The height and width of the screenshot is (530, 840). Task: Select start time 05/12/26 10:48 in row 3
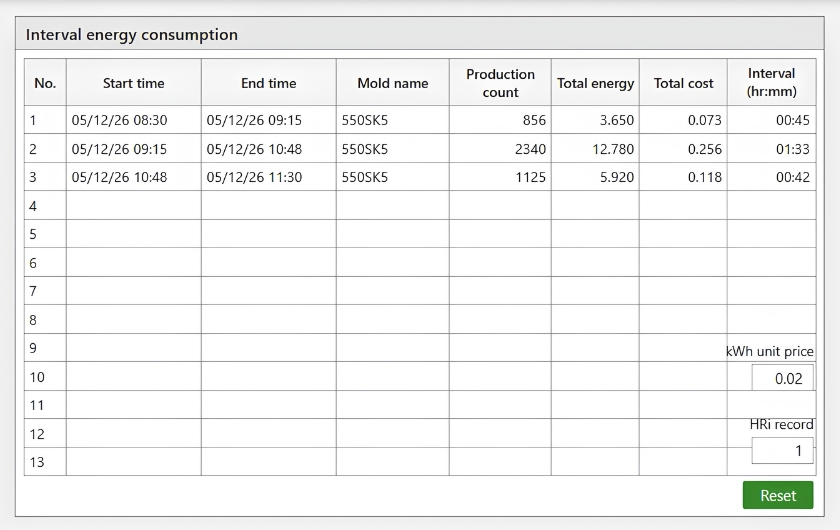pyautogui.click(x=119, y=177)
